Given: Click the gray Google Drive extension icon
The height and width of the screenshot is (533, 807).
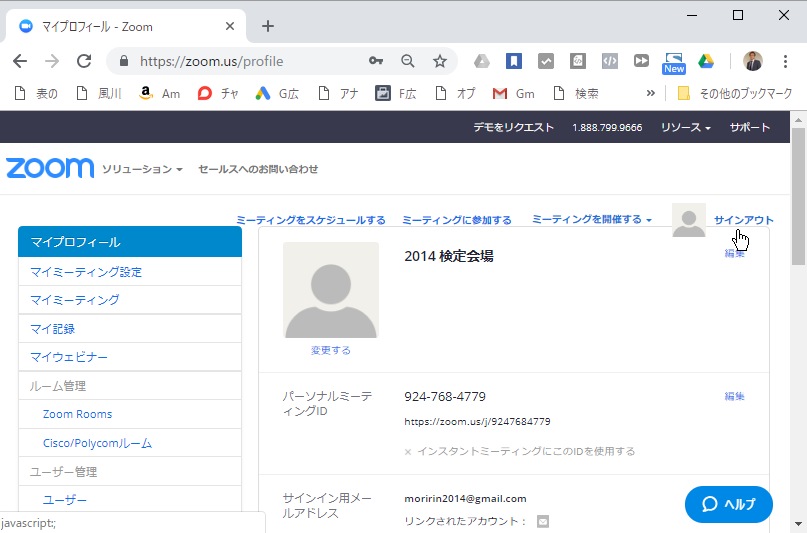Looking at the screenshot, I should 482,61.
